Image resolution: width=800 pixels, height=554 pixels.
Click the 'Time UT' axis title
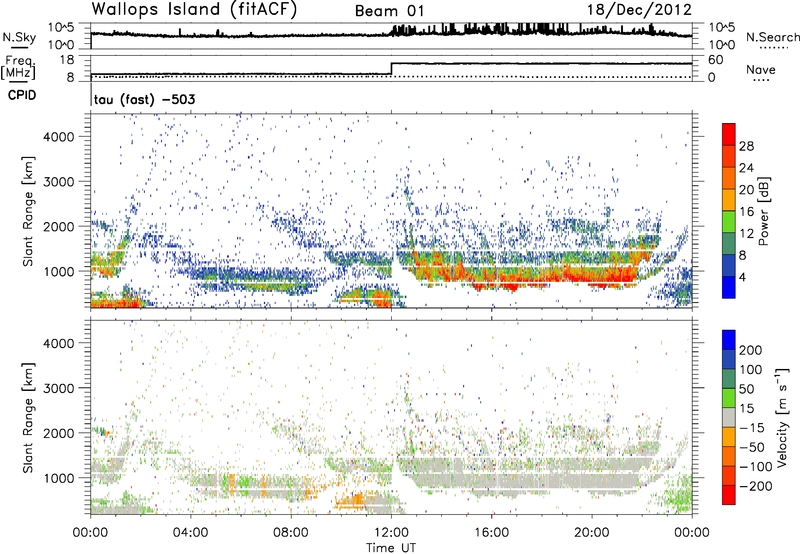tap(391, 548)
